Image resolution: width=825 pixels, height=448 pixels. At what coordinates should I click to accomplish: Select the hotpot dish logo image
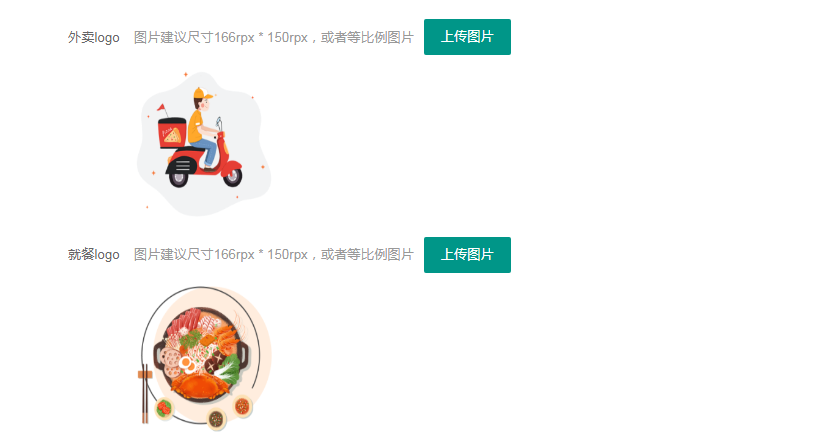coord(204,359)
